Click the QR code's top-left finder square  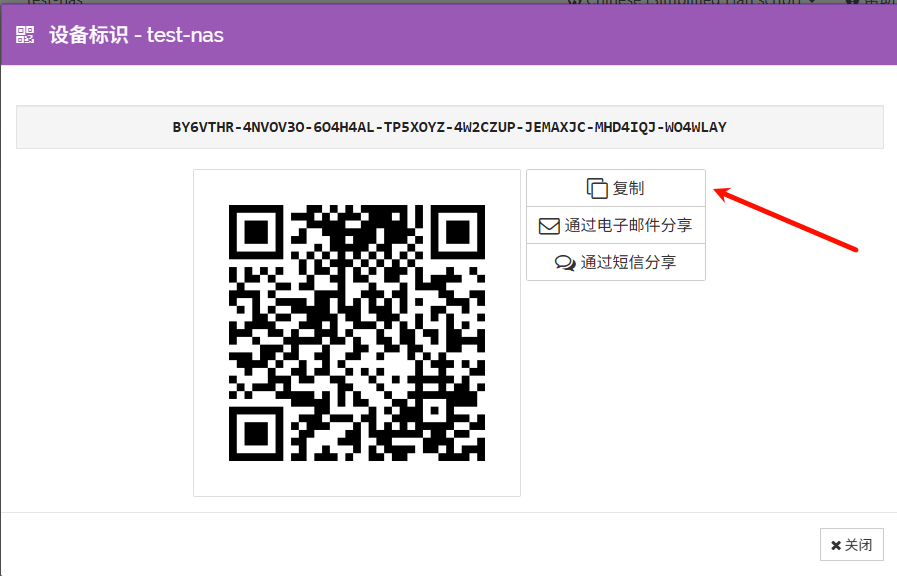tap(256, 232)
